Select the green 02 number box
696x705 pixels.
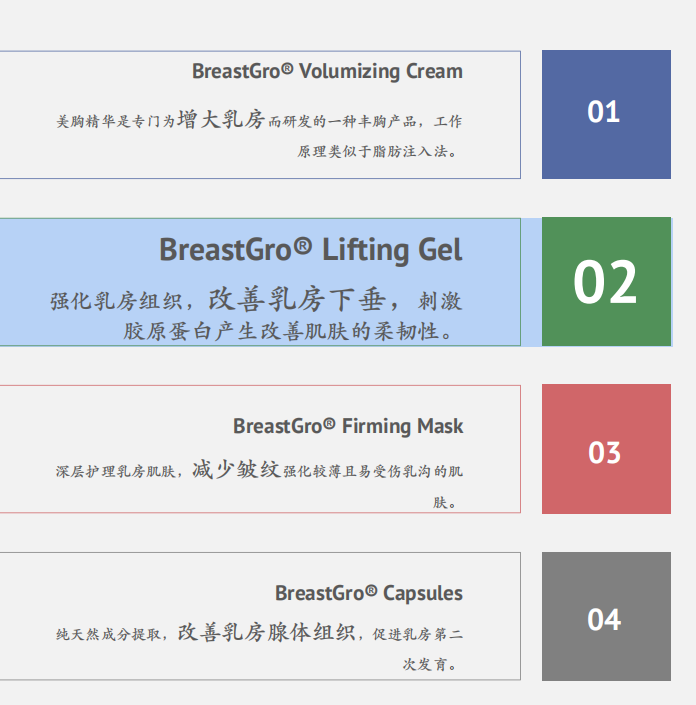coord(606,282)
